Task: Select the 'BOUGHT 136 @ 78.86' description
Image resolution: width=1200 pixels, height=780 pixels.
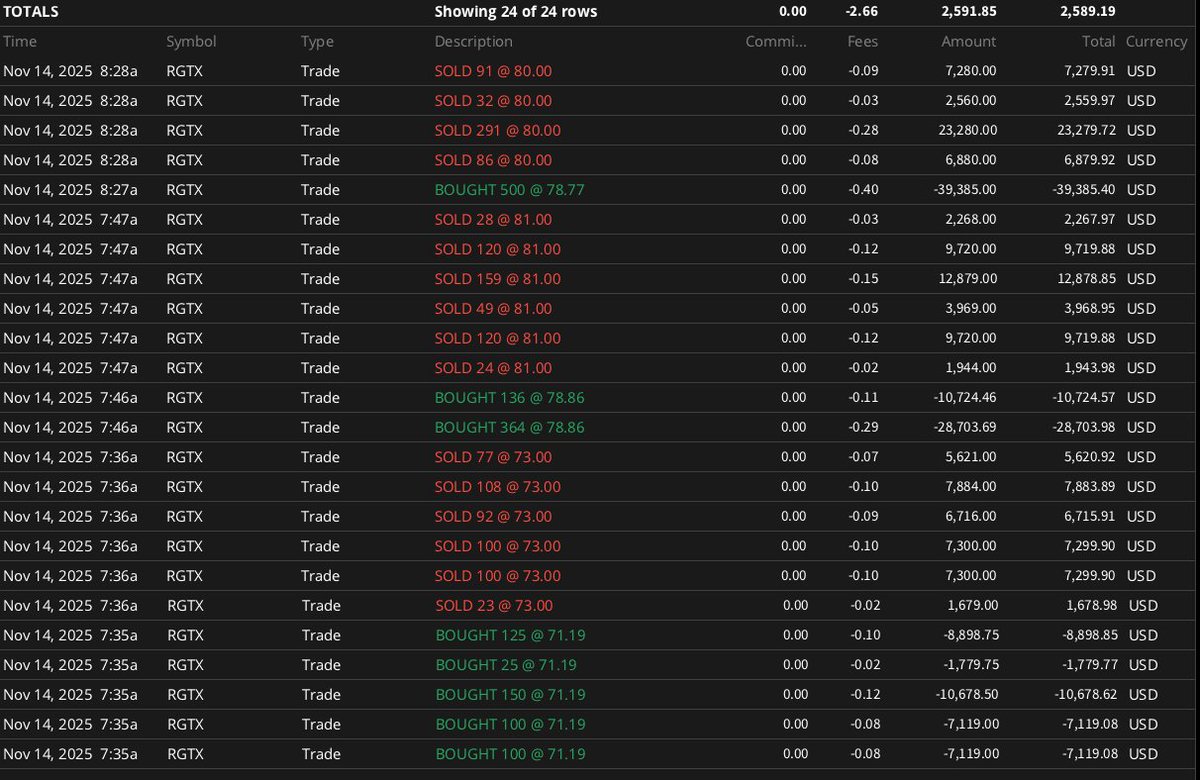Action: (x=510, y=398)
